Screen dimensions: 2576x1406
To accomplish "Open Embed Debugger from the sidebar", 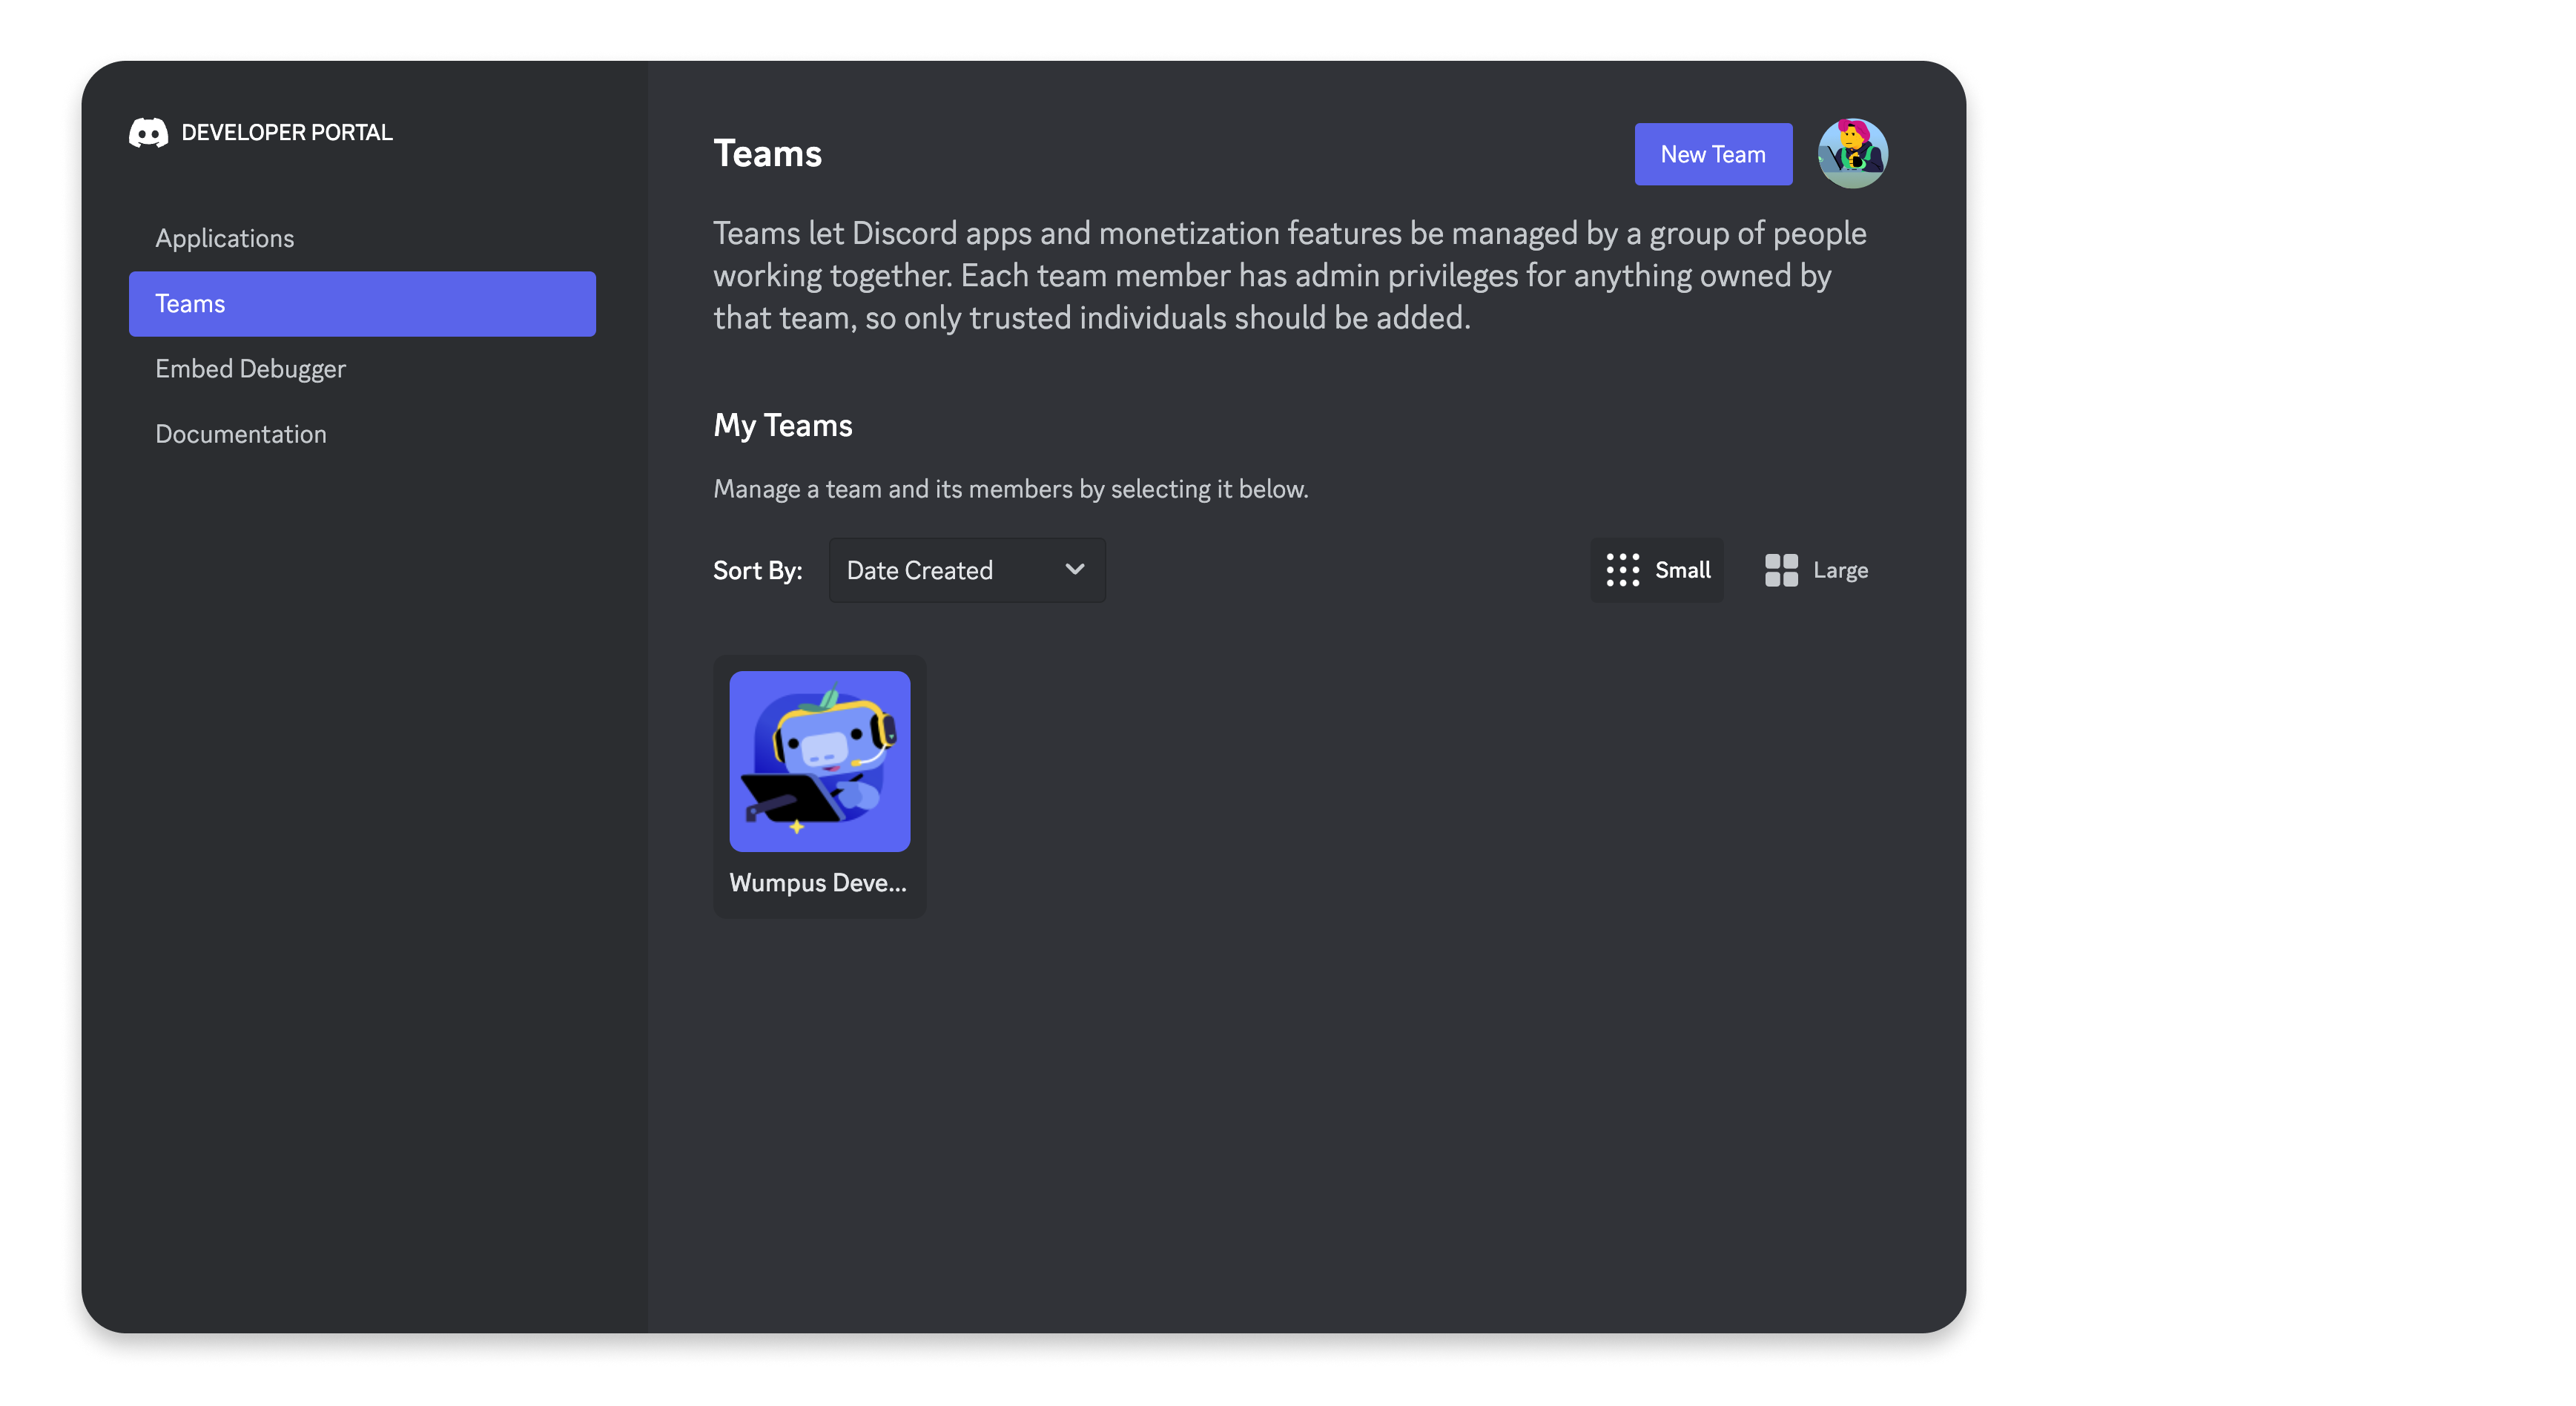I will tap(362, 369).
